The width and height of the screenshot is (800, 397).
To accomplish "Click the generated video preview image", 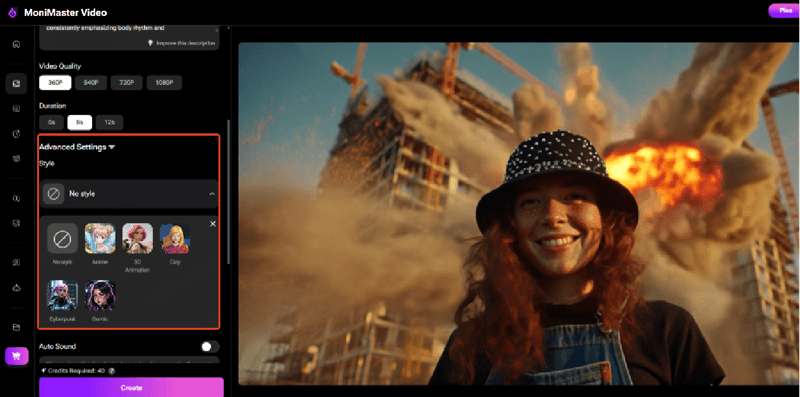I will 518,213.
